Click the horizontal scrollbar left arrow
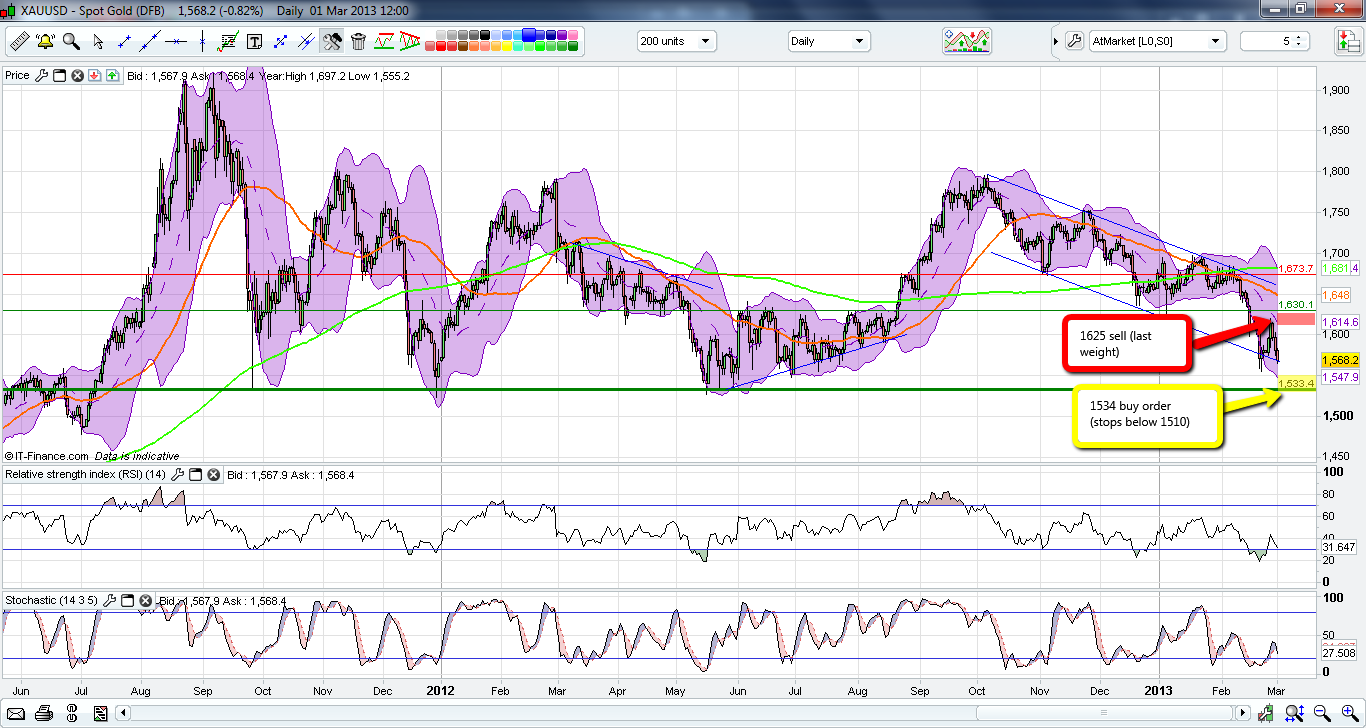Screen dimensions: 1366x728 pos(124,713)
